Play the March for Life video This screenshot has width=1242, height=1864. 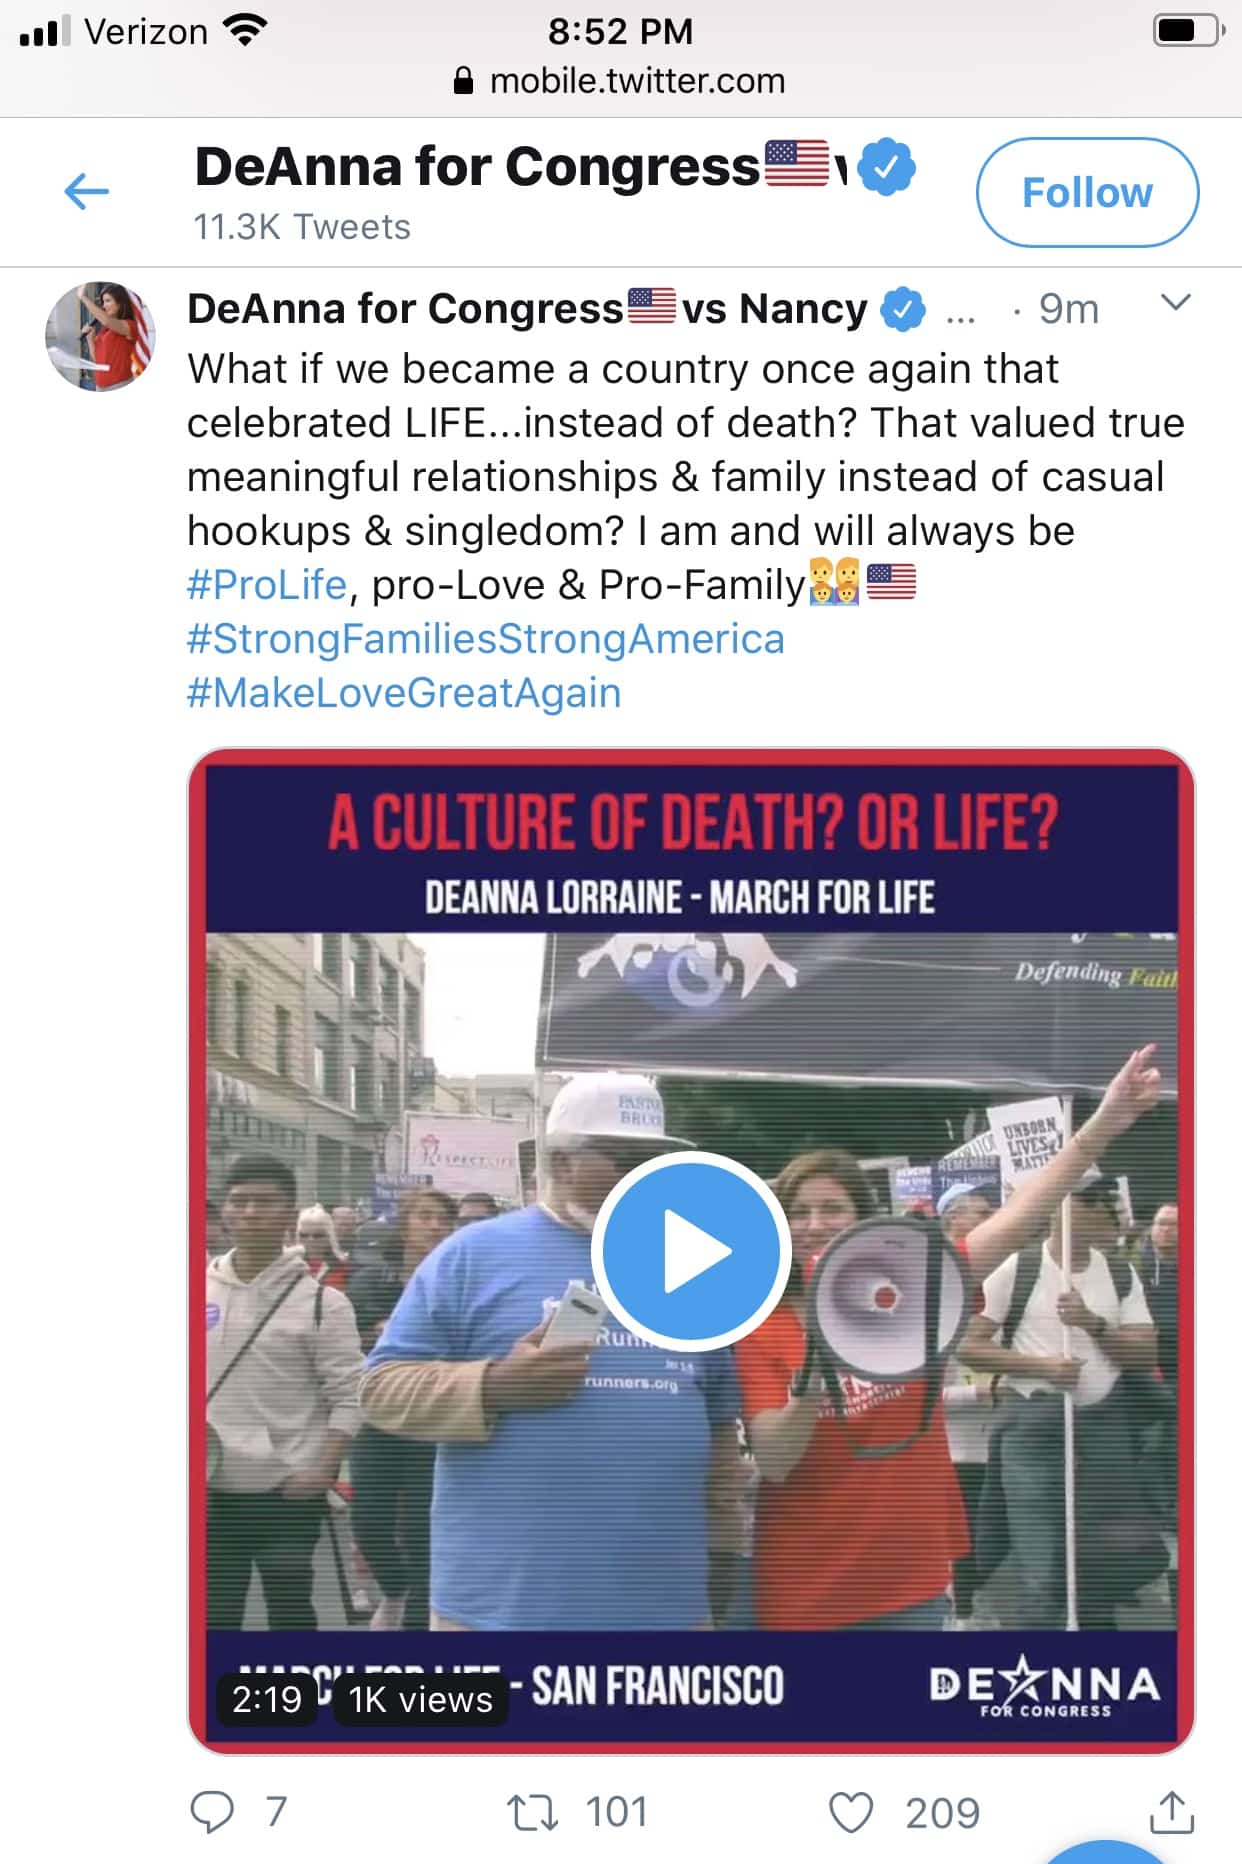691,1251
